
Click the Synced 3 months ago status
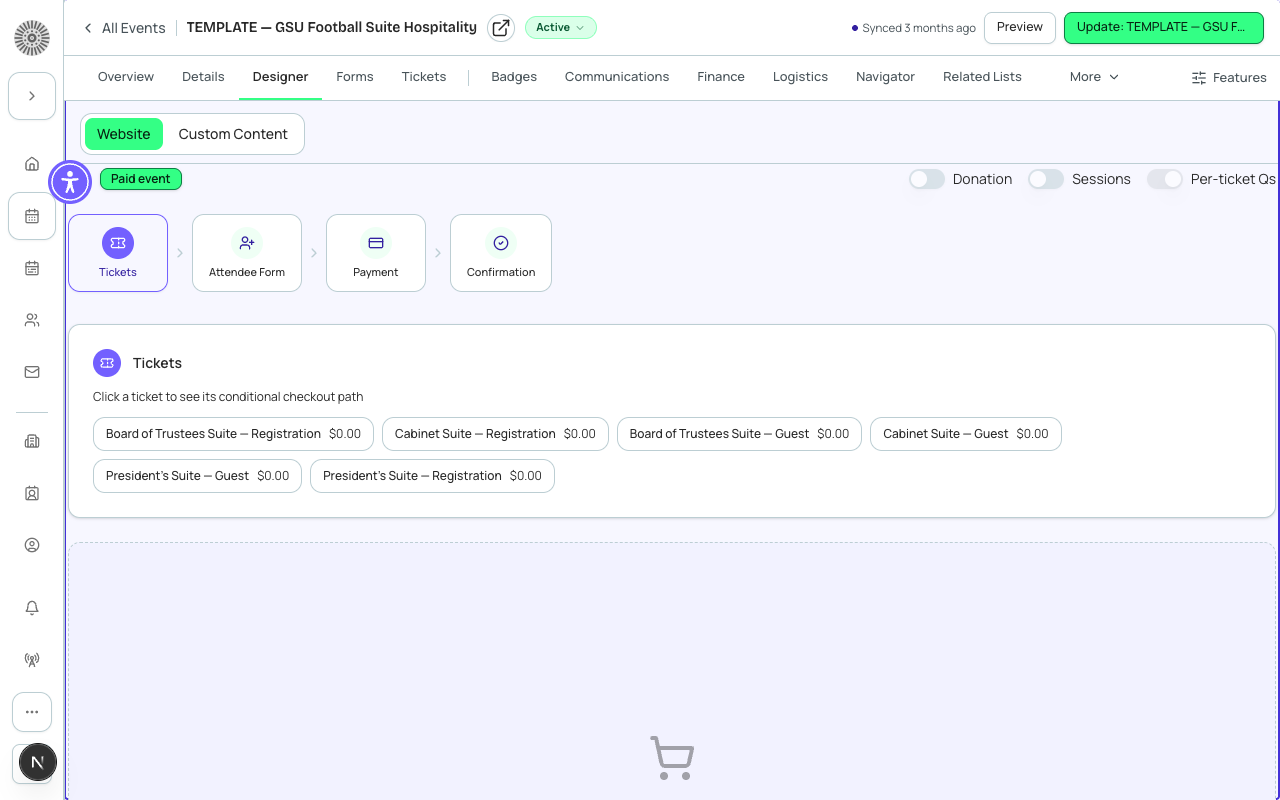pyautogui.click(x=913, y=28)
